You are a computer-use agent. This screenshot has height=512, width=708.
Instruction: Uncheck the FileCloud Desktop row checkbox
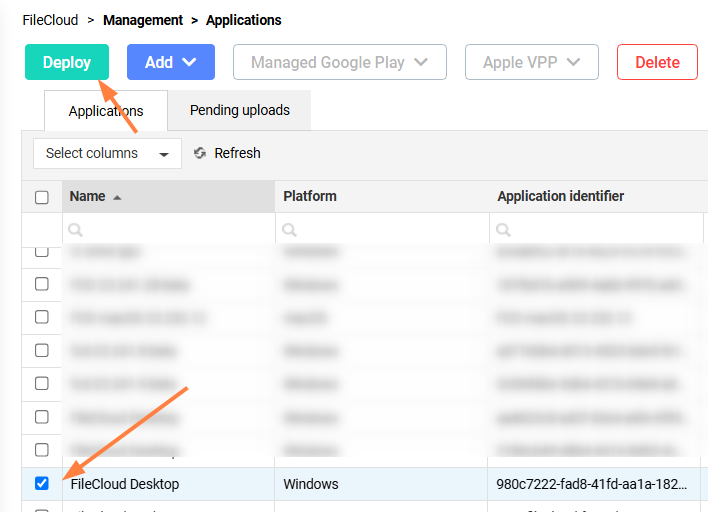(42, 484)
